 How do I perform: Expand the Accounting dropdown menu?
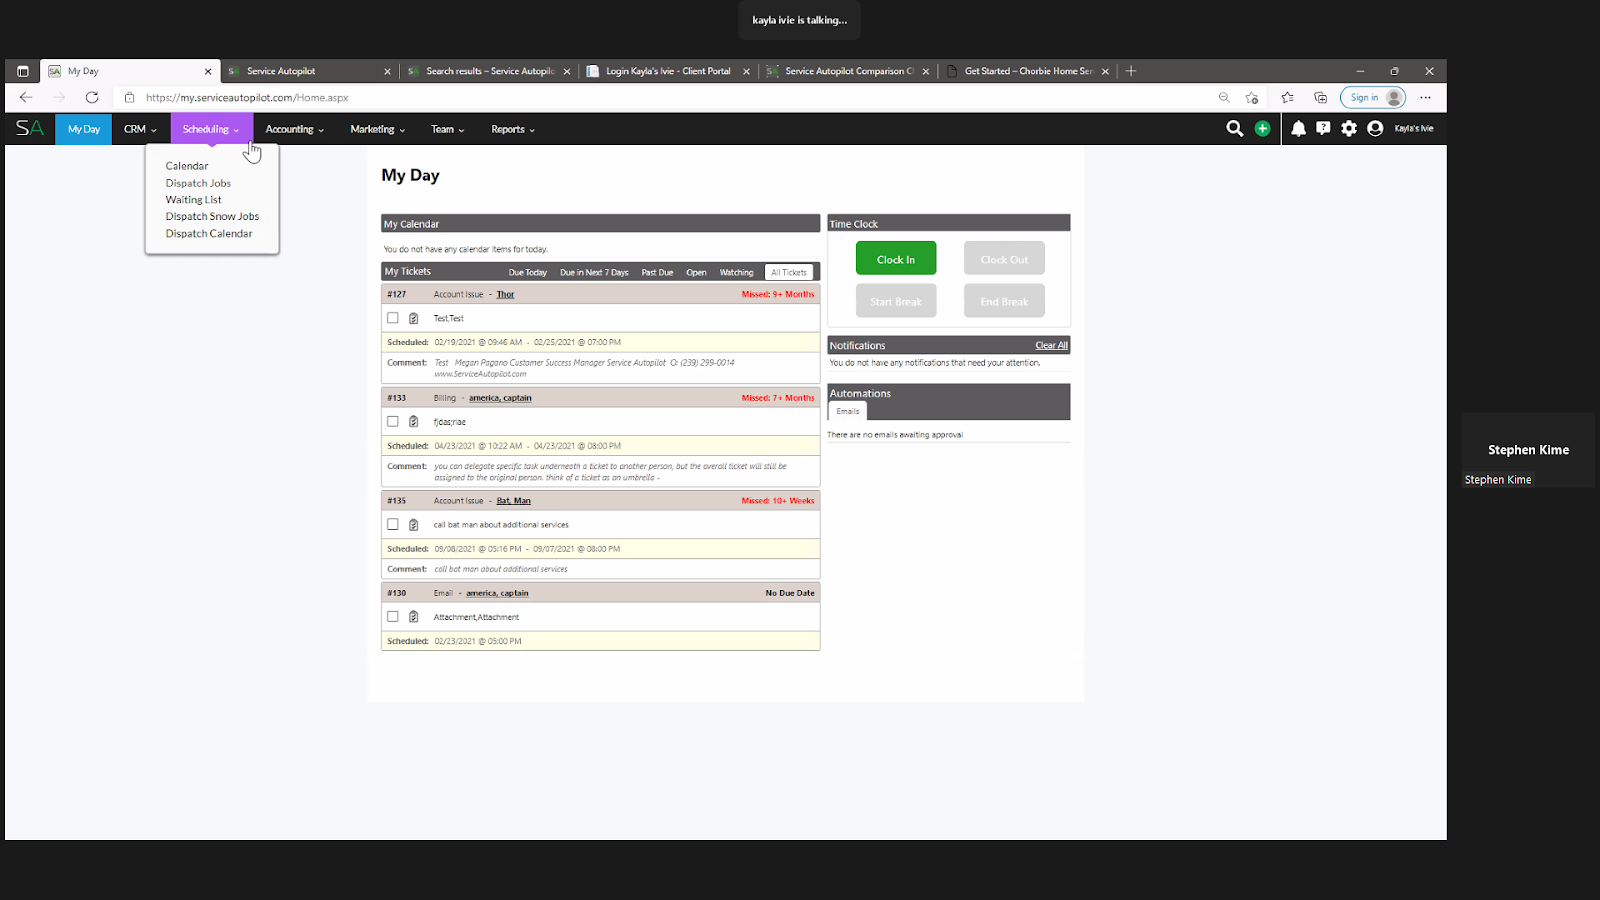tap(295, 129)
